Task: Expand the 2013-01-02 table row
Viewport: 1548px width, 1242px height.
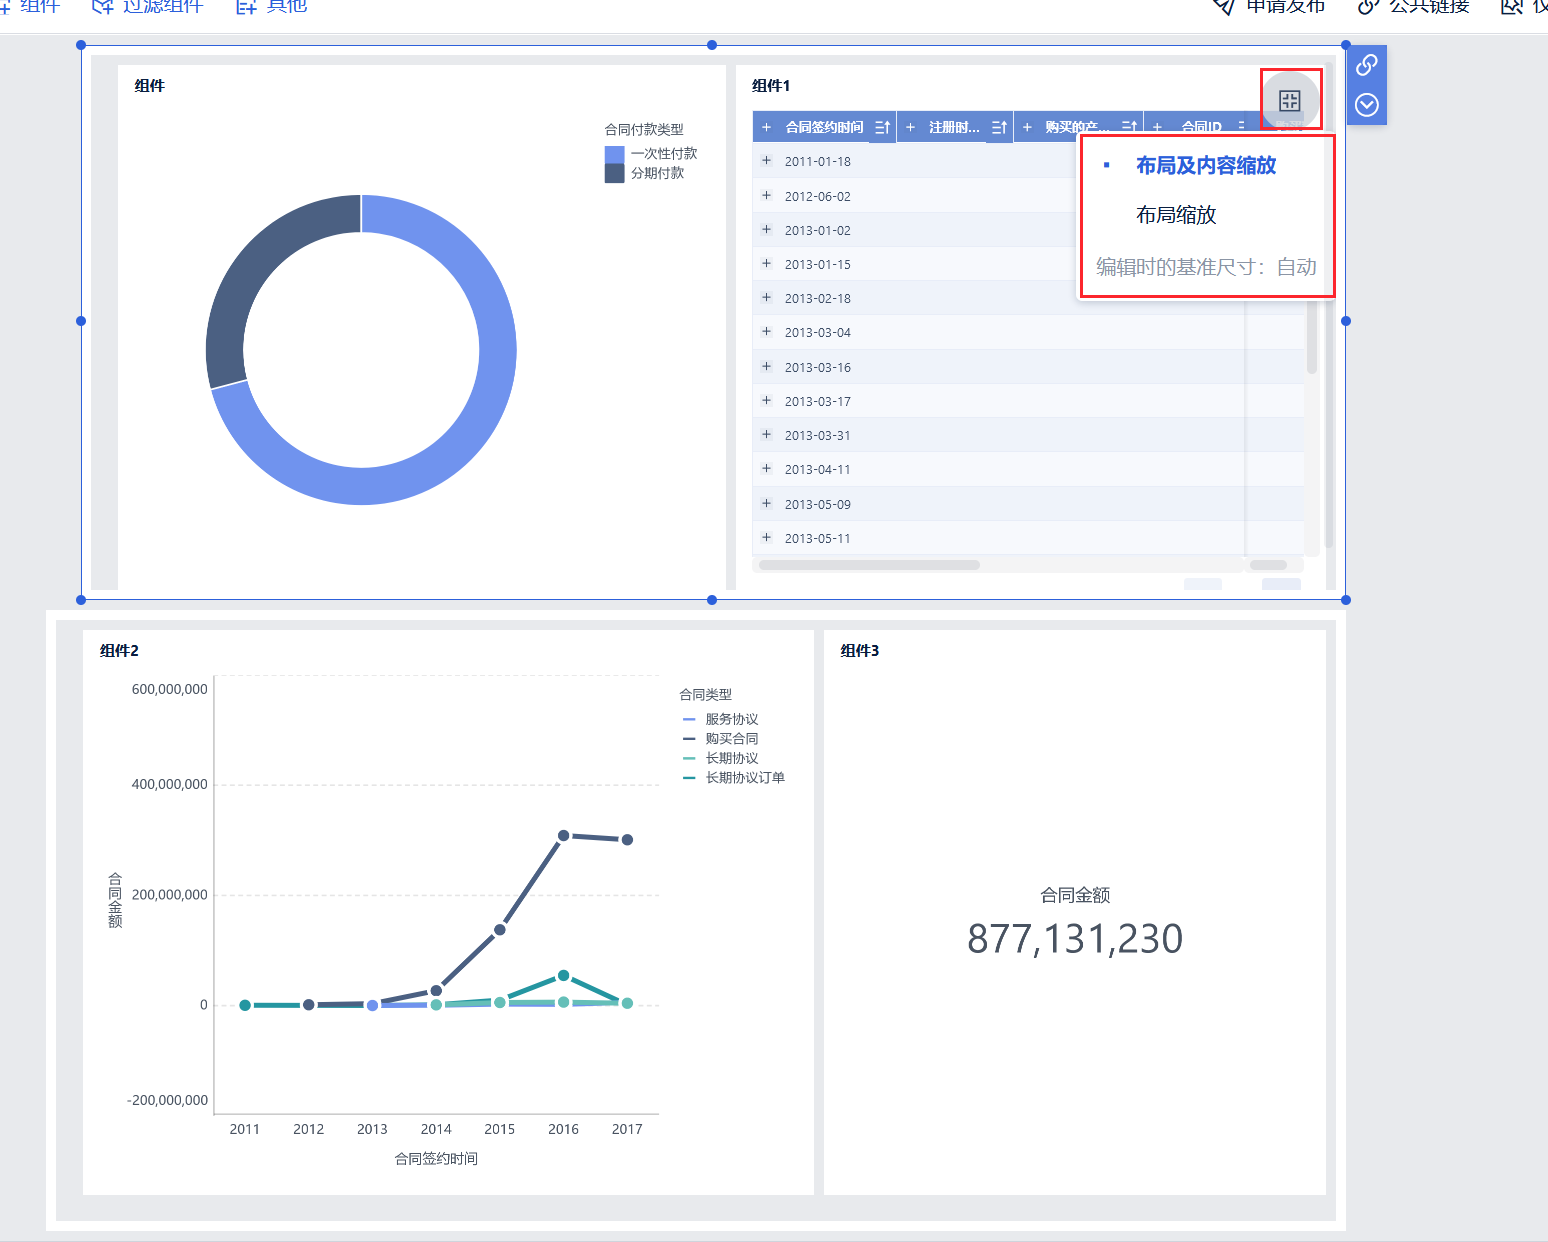Action: point(766,230)
